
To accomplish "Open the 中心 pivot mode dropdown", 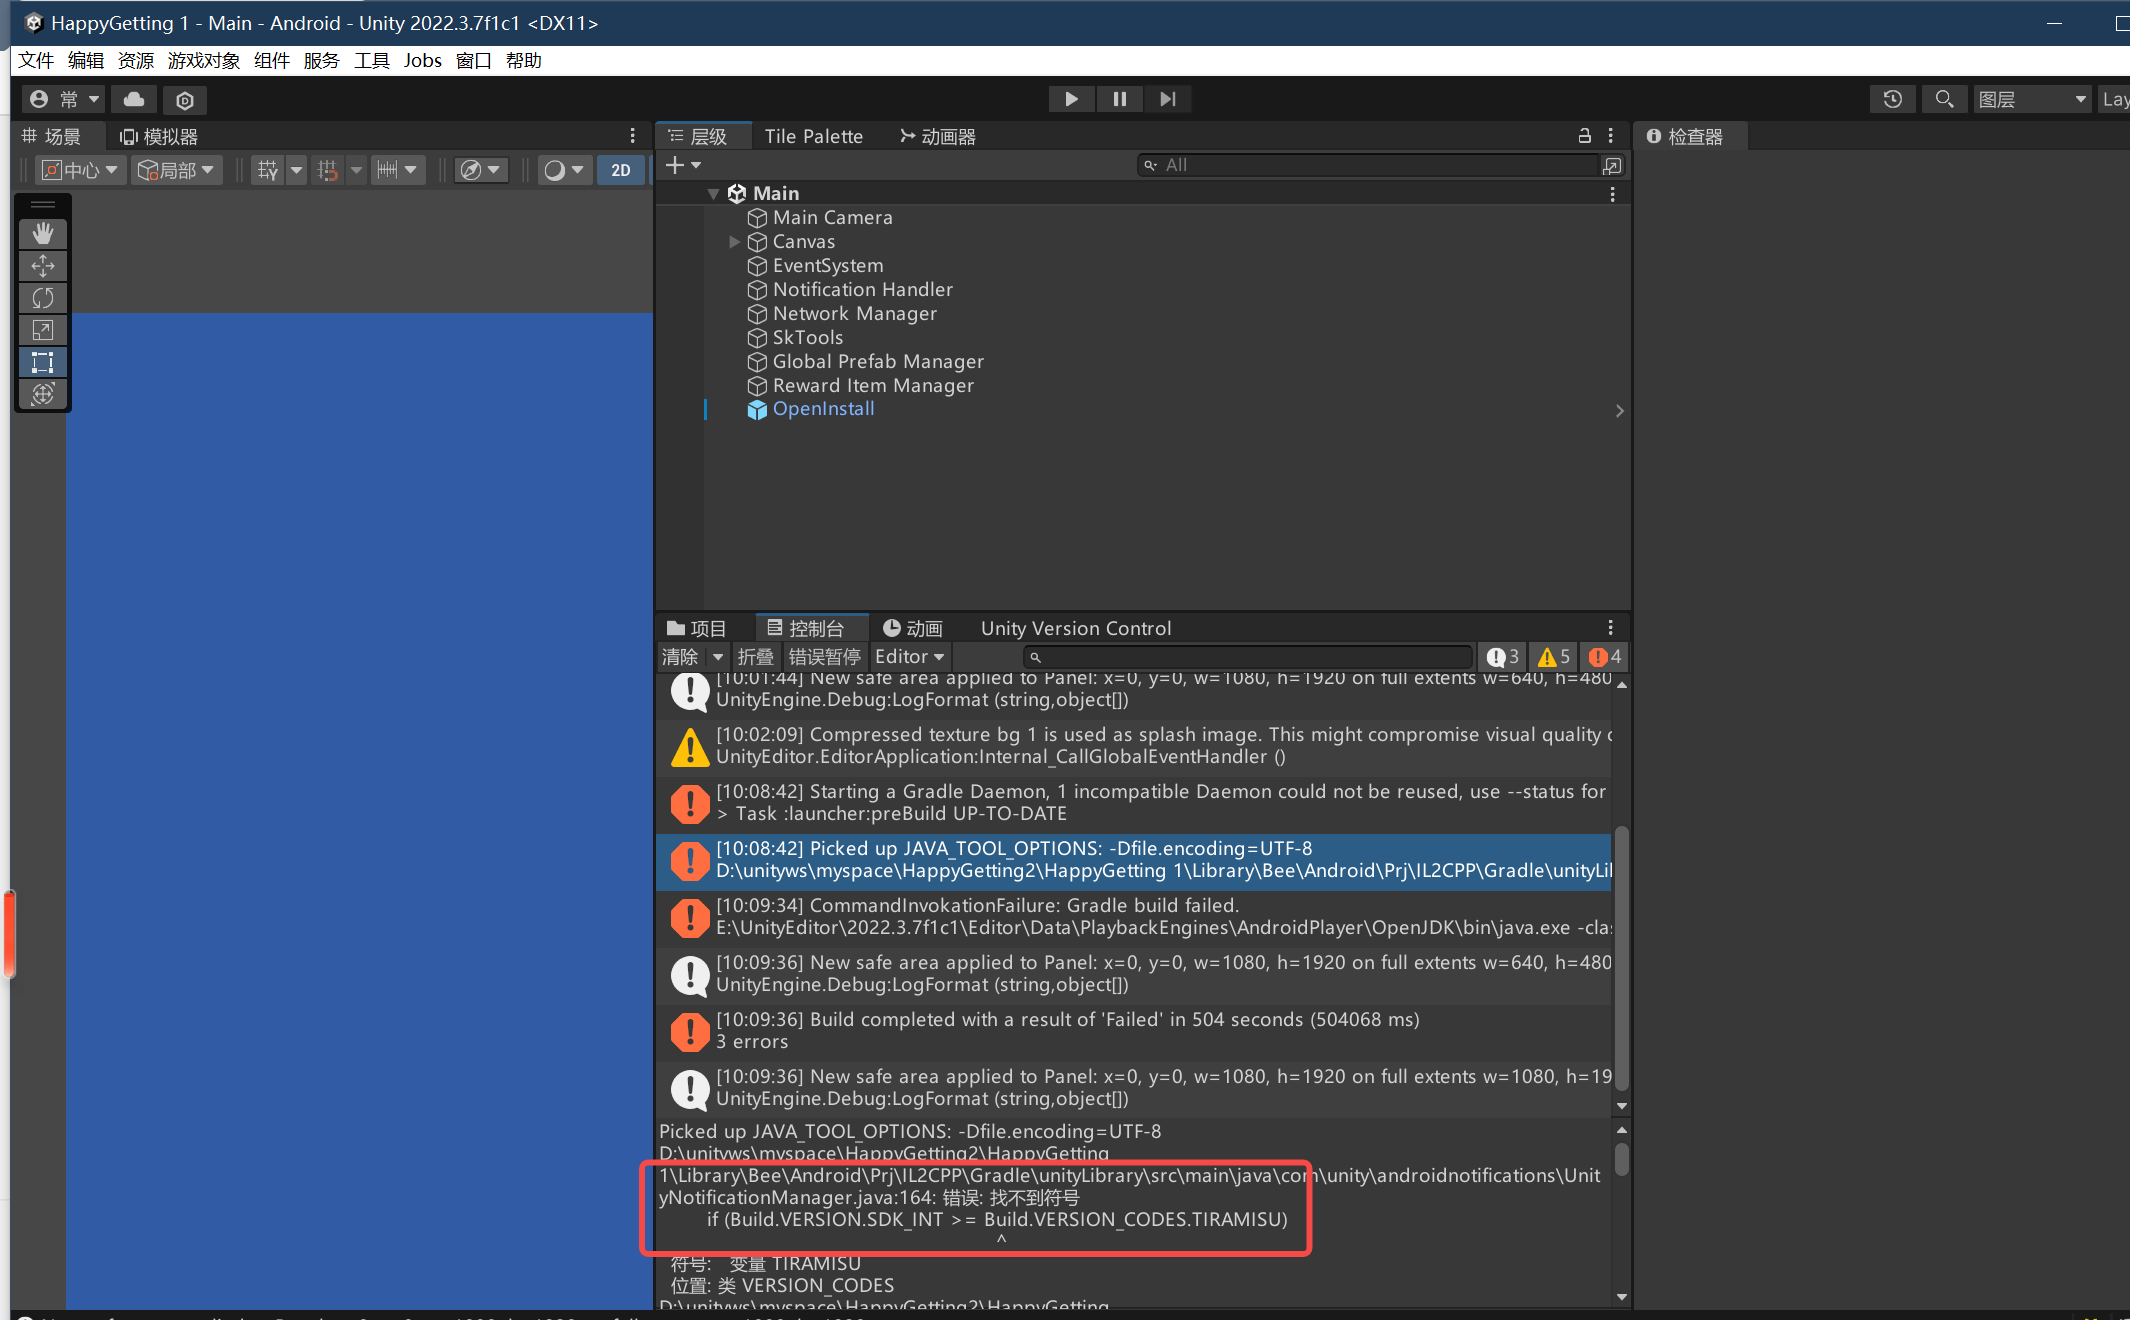I will 80,170.
